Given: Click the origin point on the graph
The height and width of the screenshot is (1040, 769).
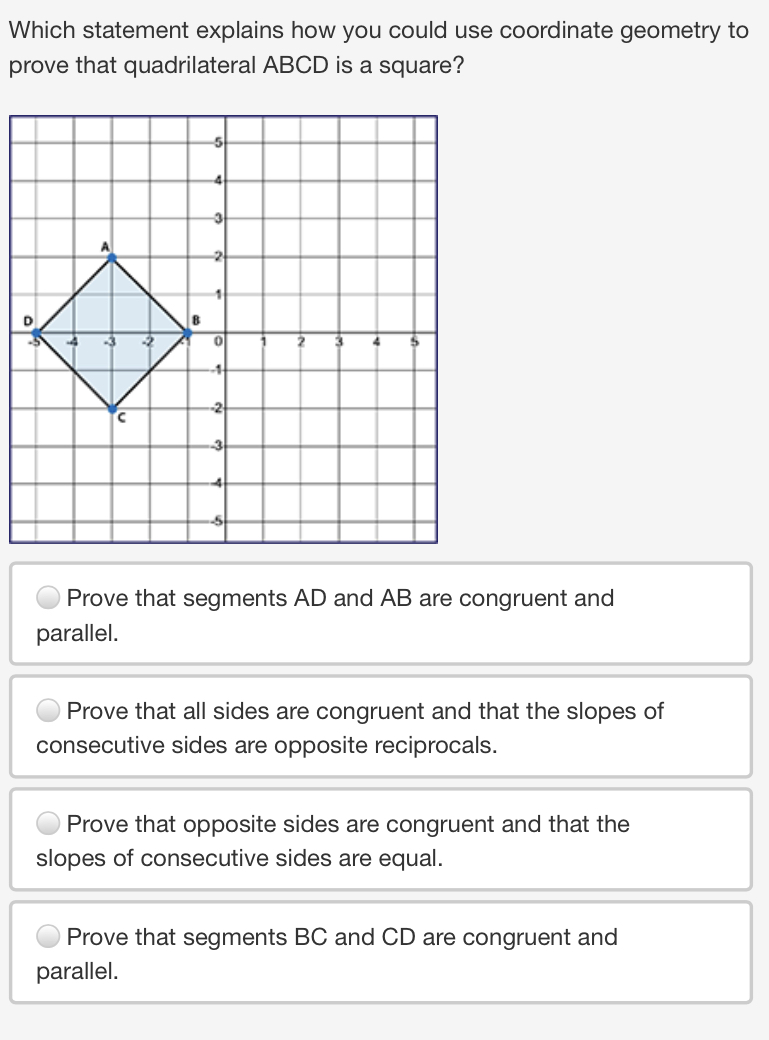Looking at the screenshot, I should (x=225, y=332).
